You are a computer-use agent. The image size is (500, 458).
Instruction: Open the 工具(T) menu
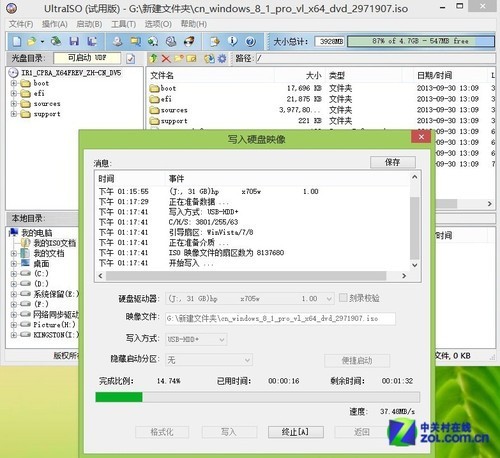[123, 24]
